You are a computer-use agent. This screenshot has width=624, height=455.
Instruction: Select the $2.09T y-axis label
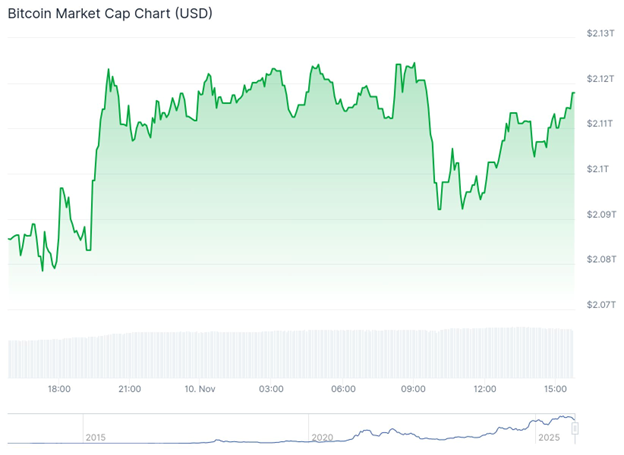click(x=602, y=214)
